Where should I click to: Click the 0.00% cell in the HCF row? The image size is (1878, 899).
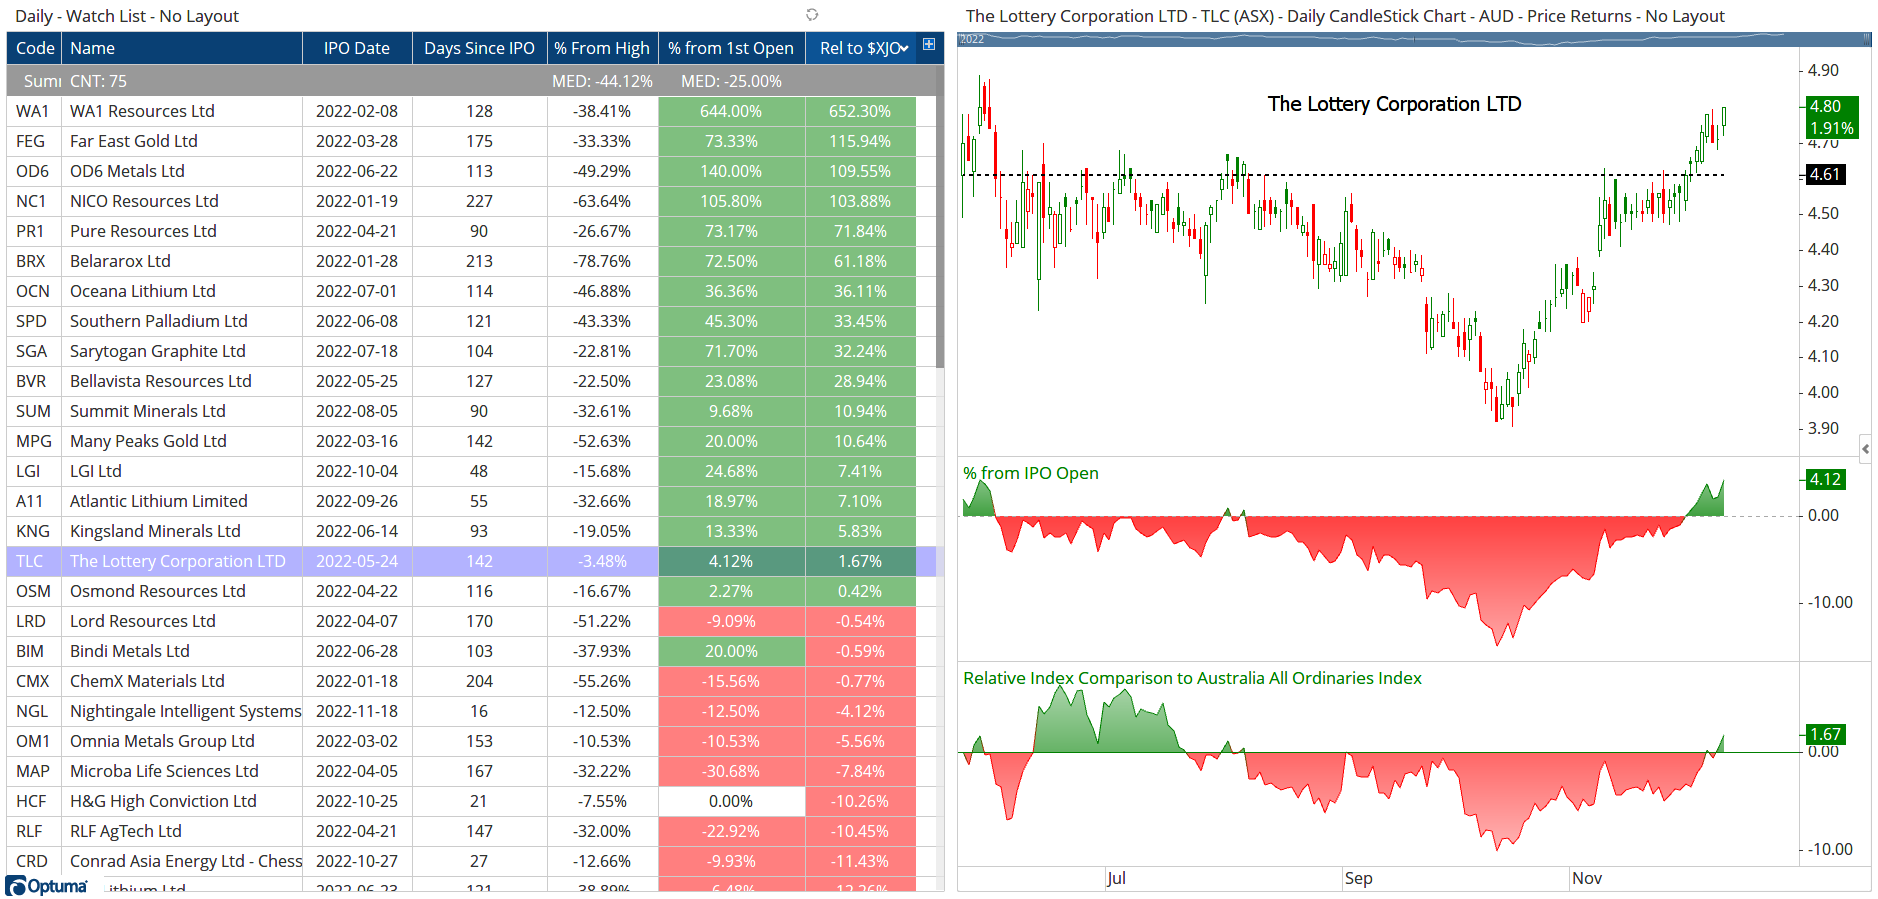point(731,801)
